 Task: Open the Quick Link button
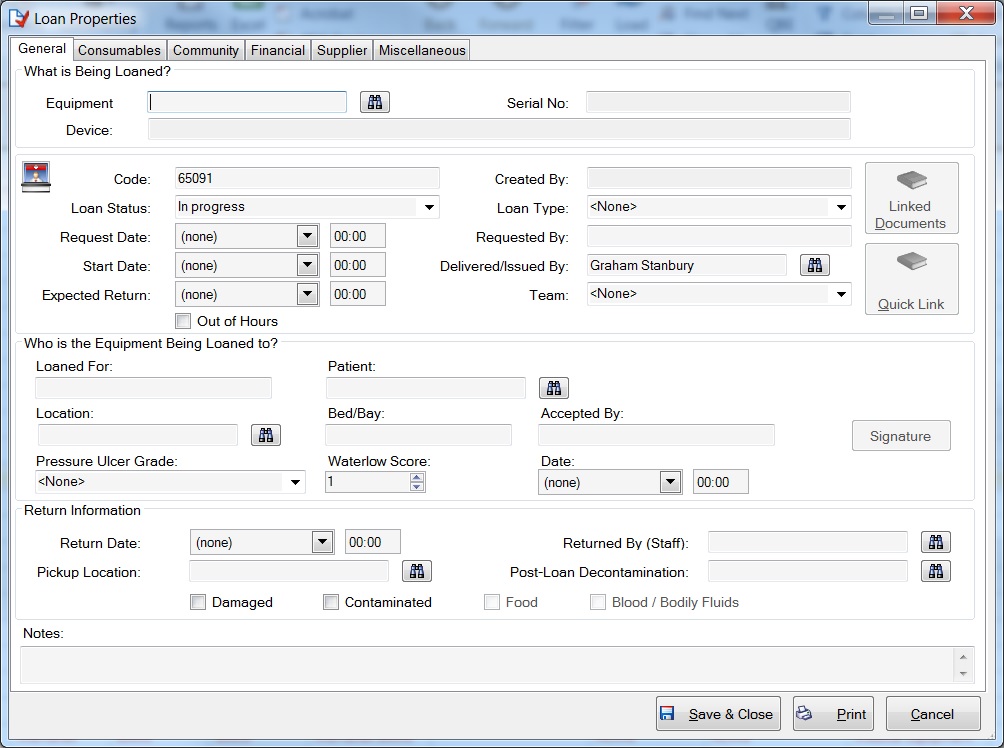[x=911, y=279]
